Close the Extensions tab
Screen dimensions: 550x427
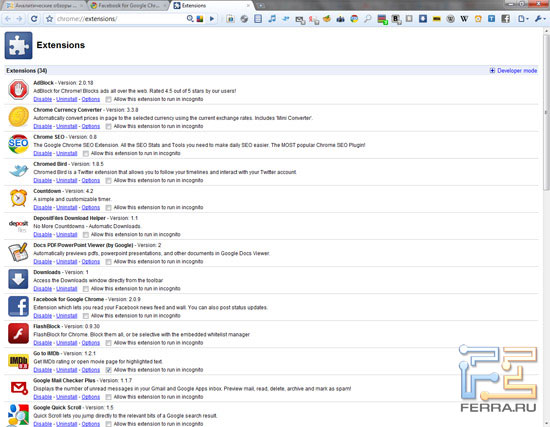click(x=248, y=6)
